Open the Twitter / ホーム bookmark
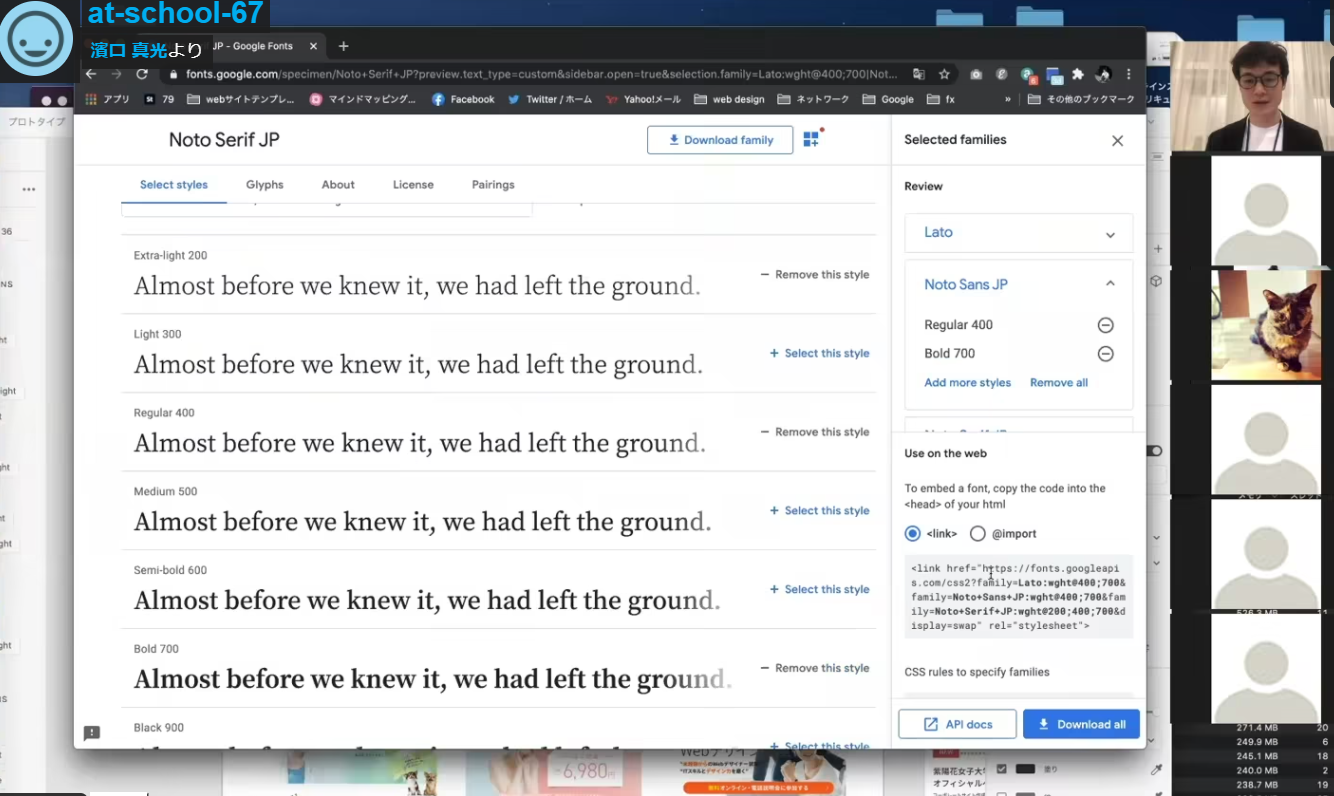This screenshot has height=796, width=1334. [550, 99]
